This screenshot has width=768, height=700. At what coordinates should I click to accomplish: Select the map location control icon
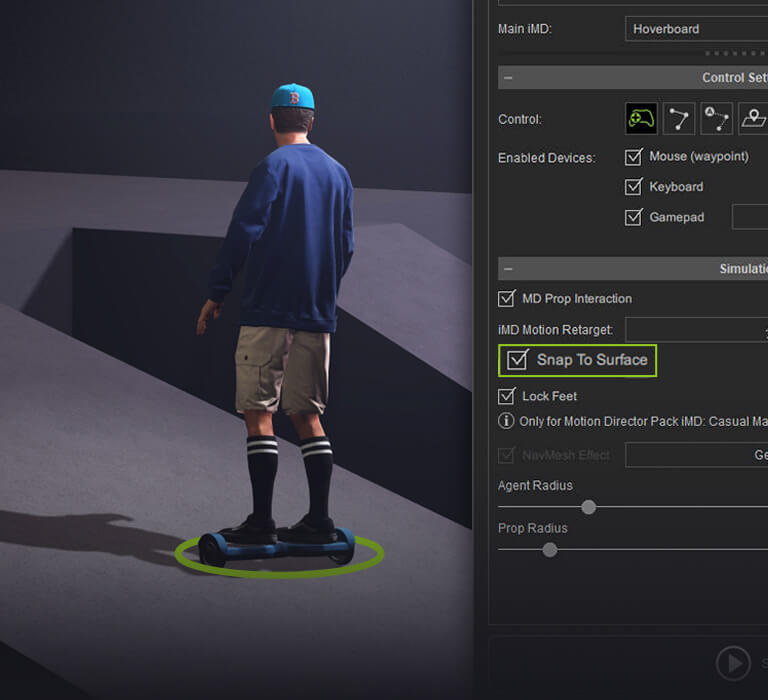point(753,119)
